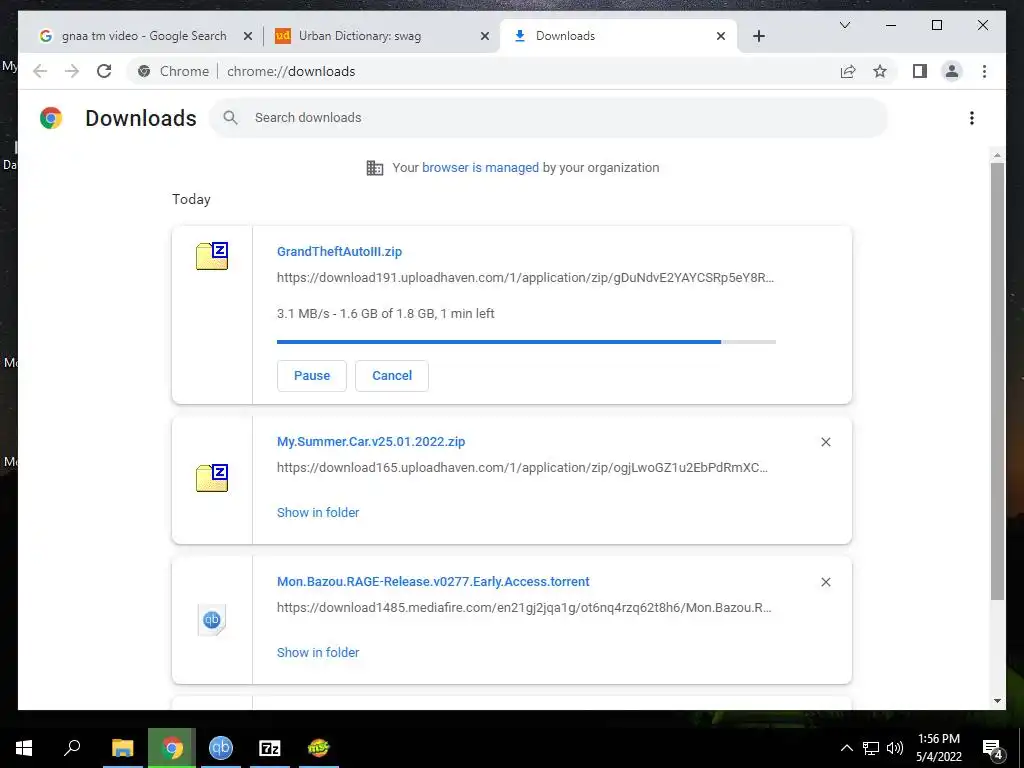Open the network status tray icon

click(x=871, y=748)
